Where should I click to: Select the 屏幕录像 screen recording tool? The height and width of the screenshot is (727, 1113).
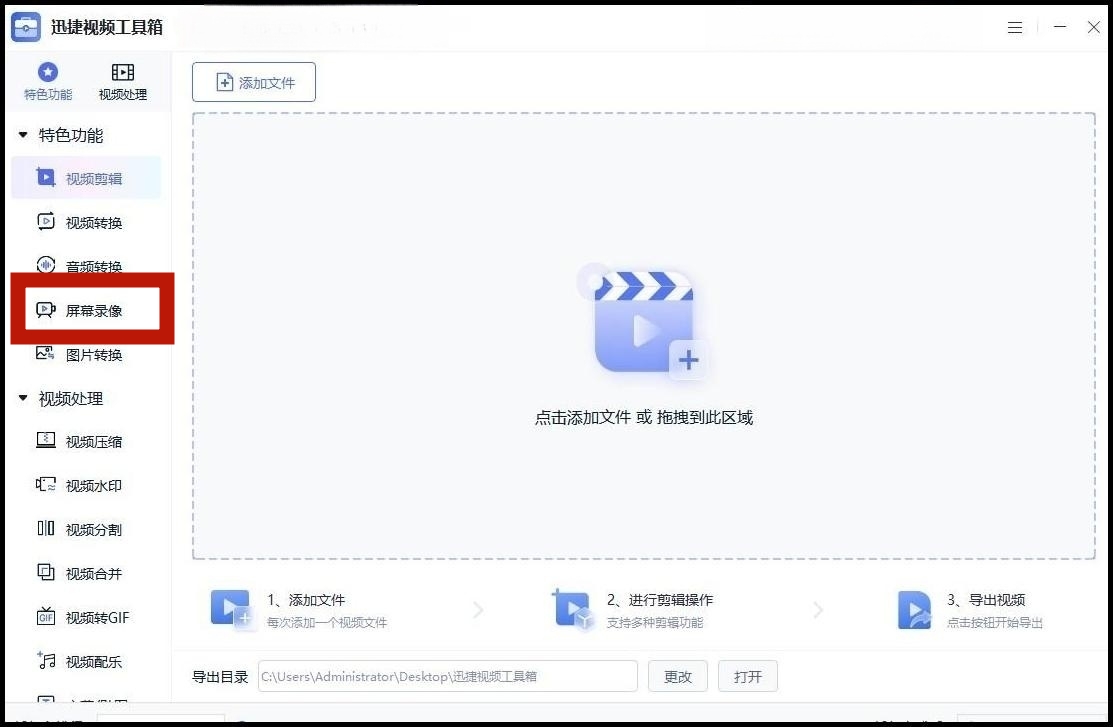pyautogui.click(x=94, y=309)
